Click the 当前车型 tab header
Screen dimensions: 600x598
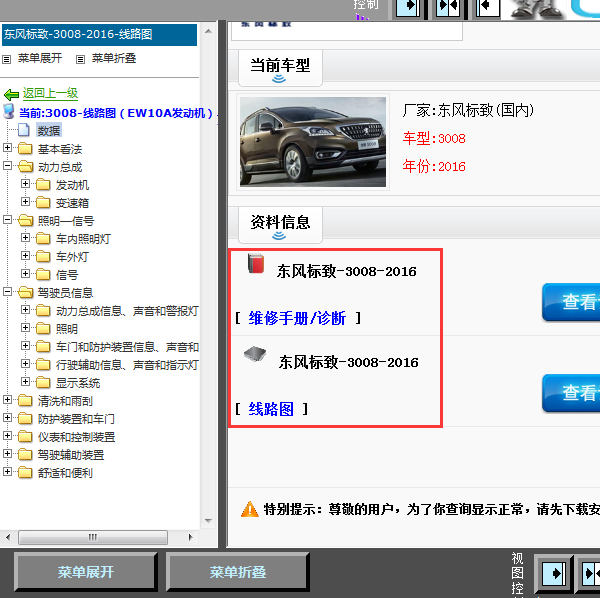(x=280, y=67)
